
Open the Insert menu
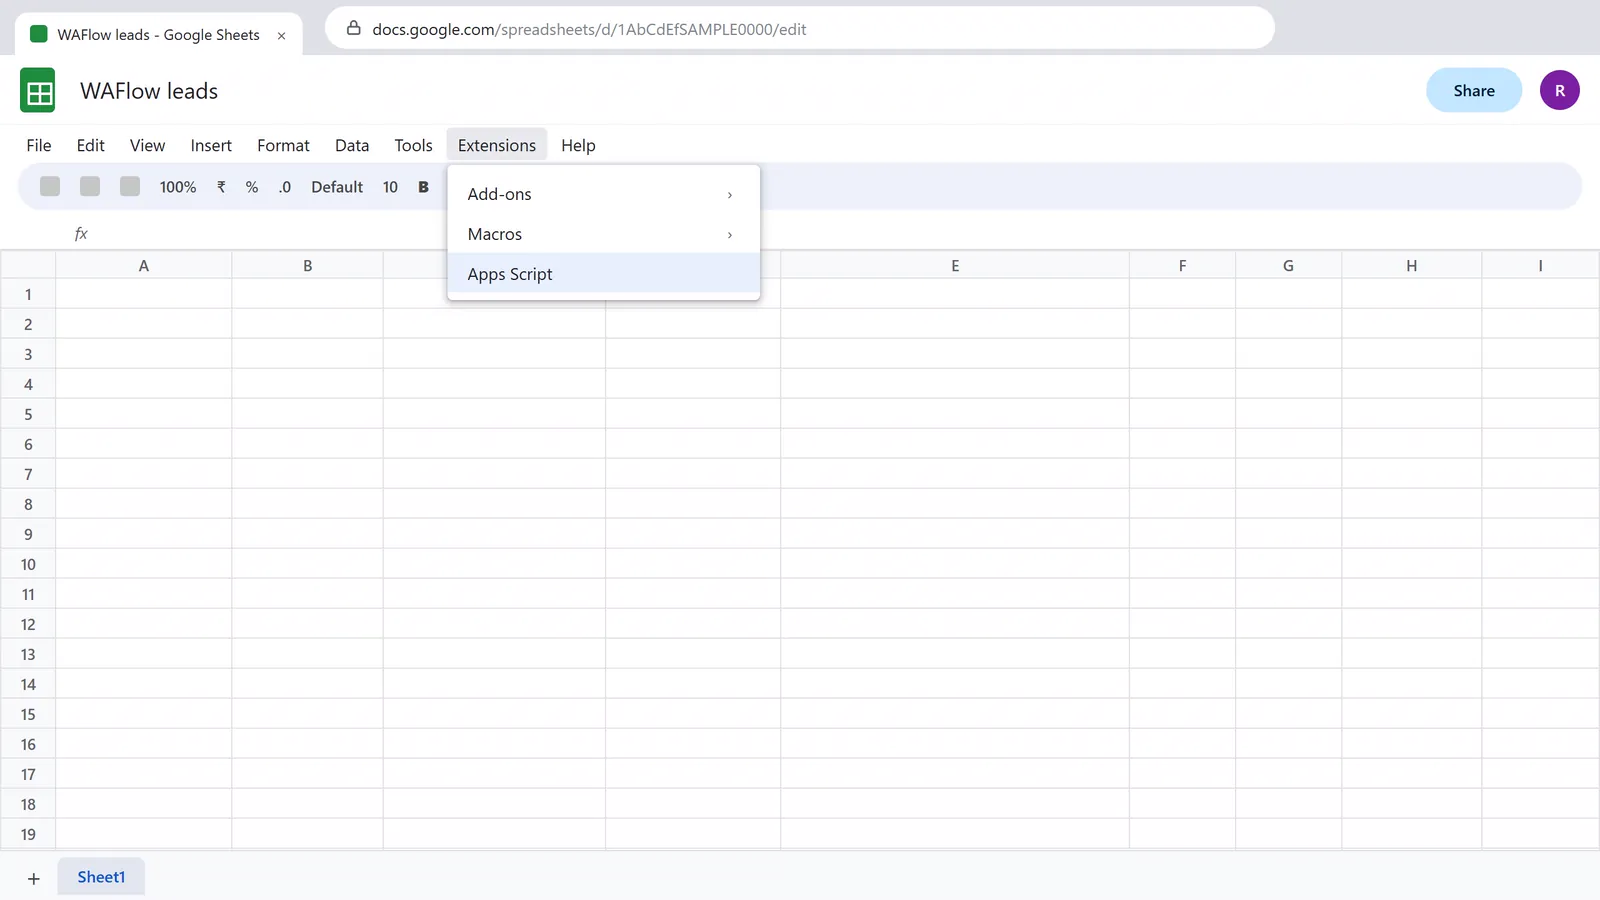pyautogui.click(x=211, y=145)
